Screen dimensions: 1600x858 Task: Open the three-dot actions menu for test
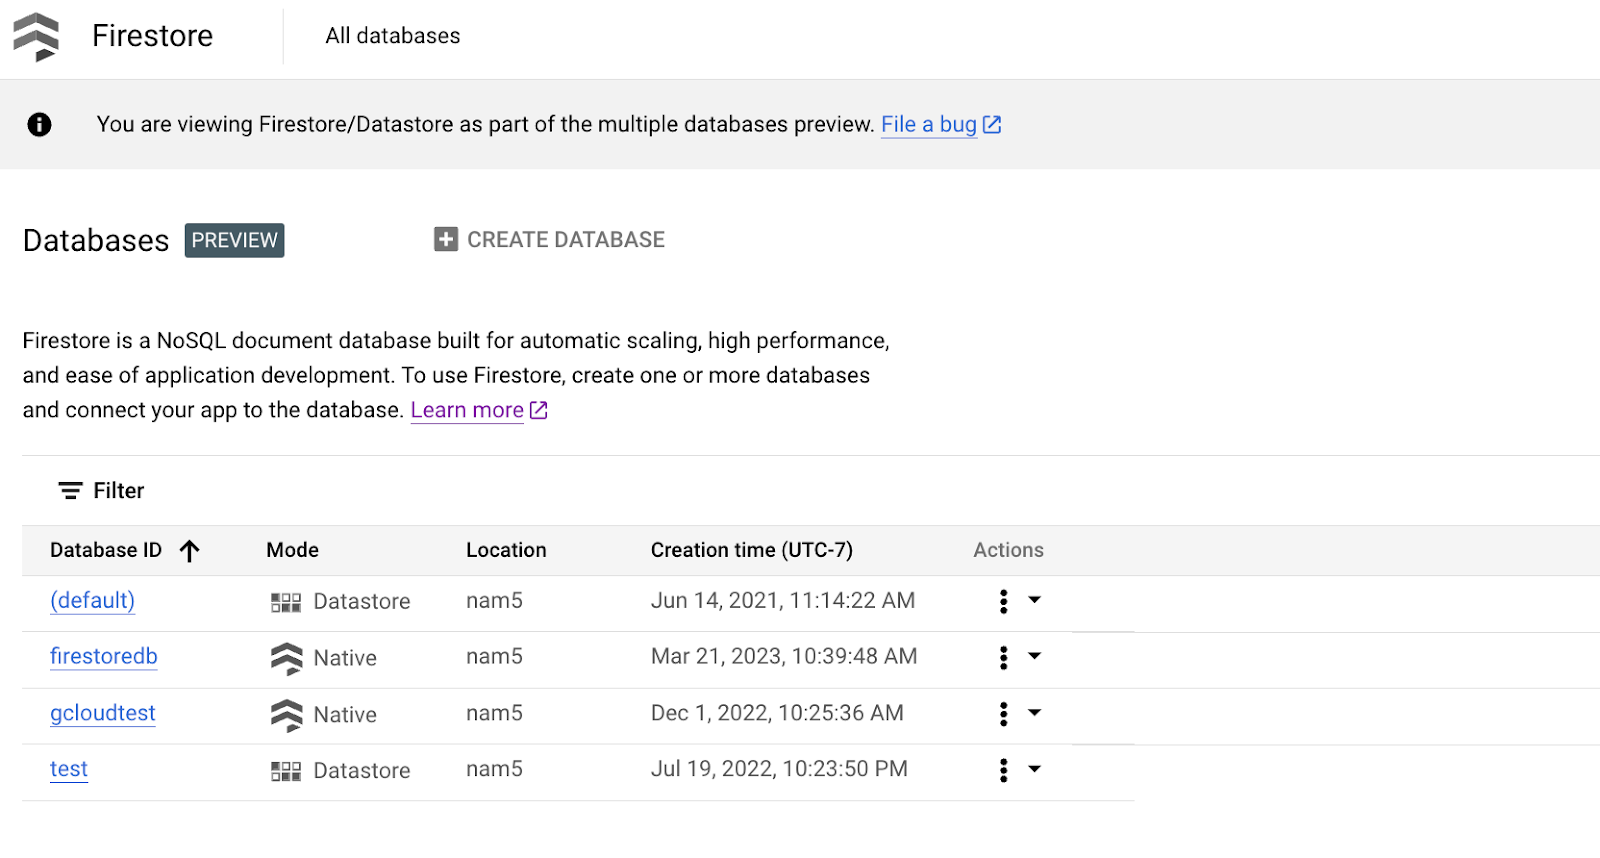pos(1004,770)
